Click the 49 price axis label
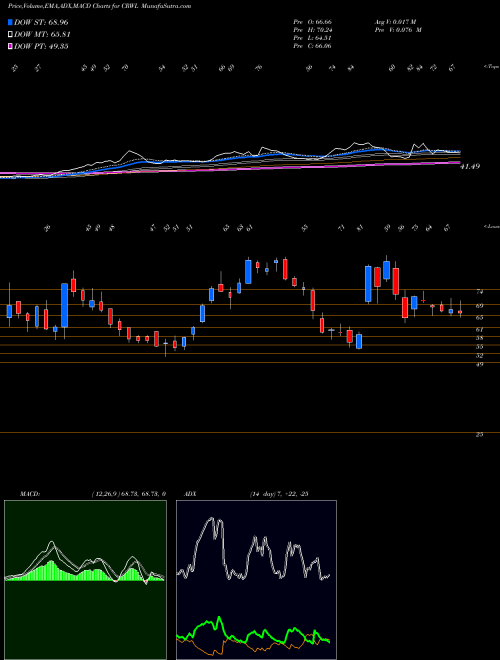 tap(479, 365)
